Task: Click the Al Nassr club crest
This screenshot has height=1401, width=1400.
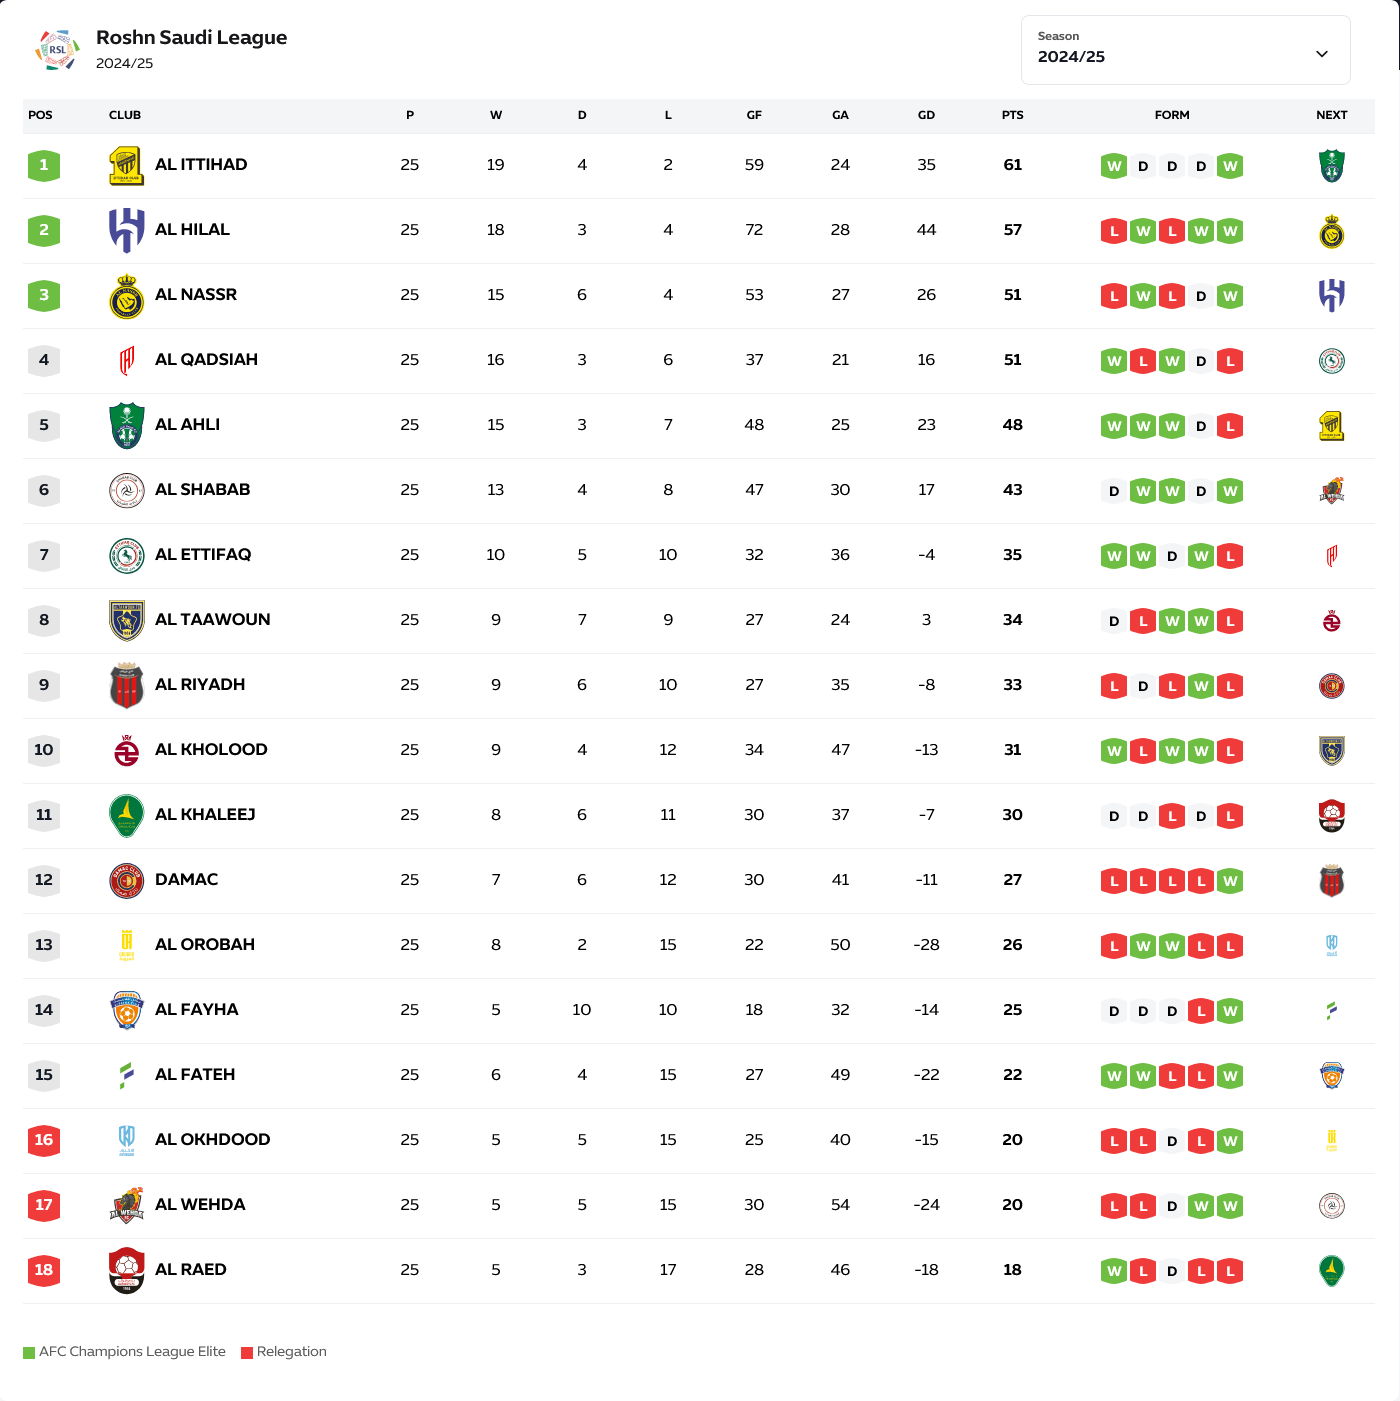Action: click(126, 296)
